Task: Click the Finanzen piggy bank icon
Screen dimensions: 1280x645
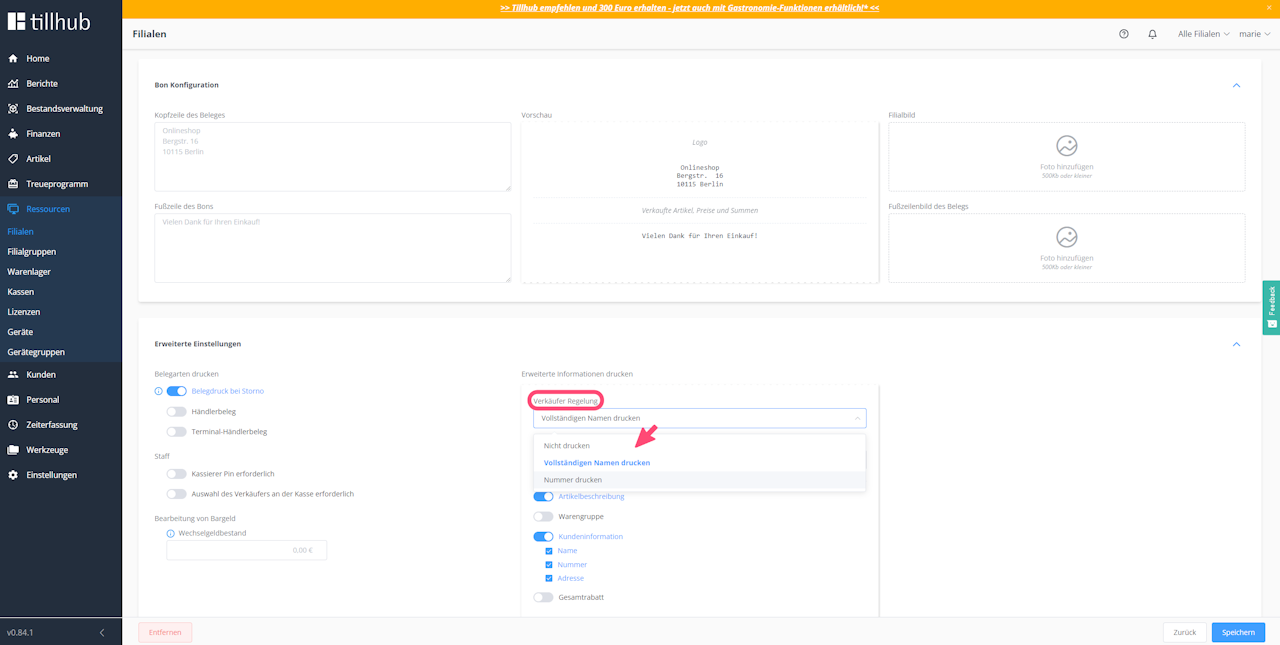Action: [x=13, y=134]
